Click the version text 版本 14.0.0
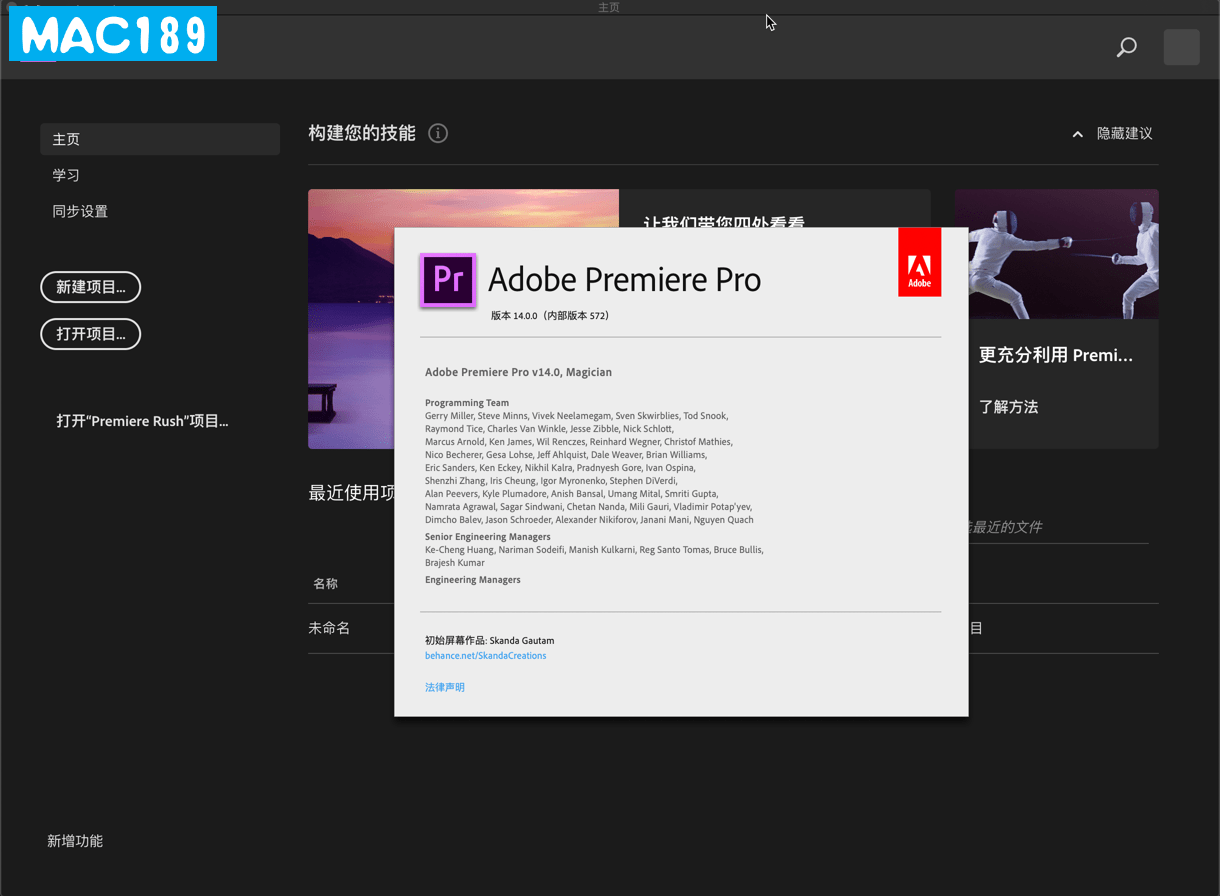 tap(550, 315)
